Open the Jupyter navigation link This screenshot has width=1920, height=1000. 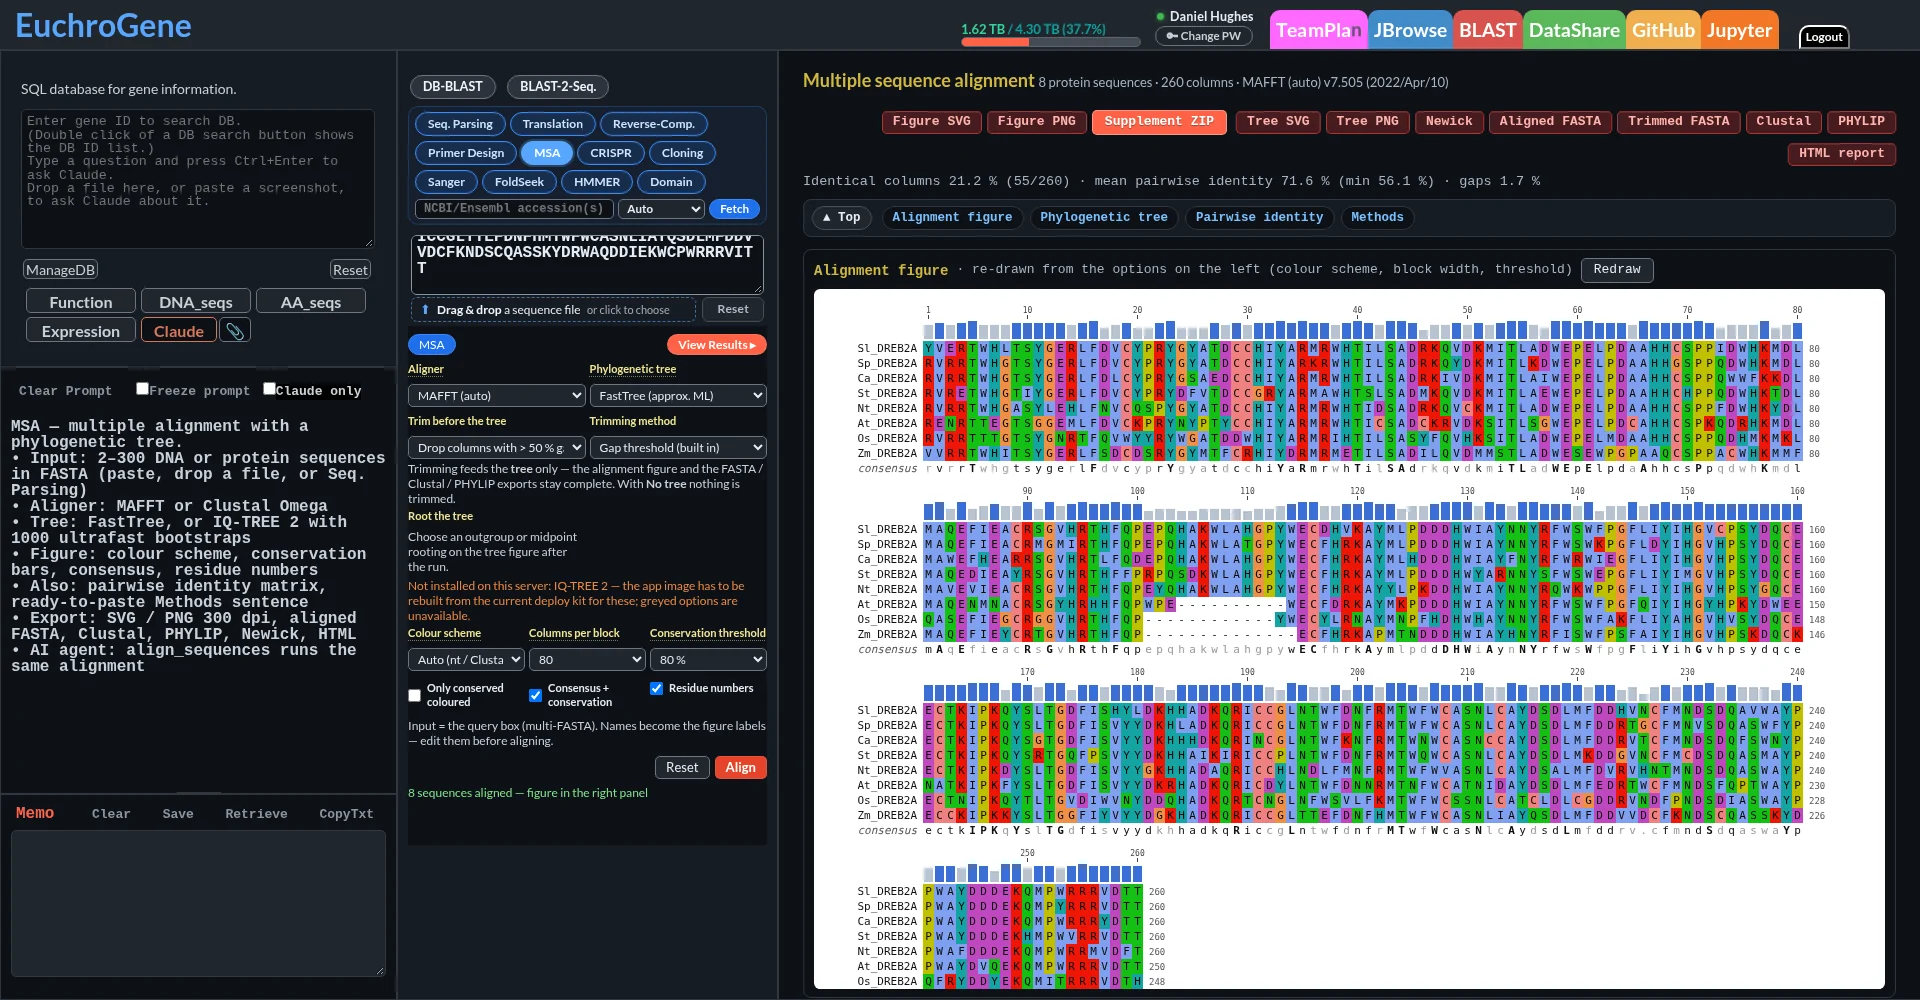(x=1739, y=30)
